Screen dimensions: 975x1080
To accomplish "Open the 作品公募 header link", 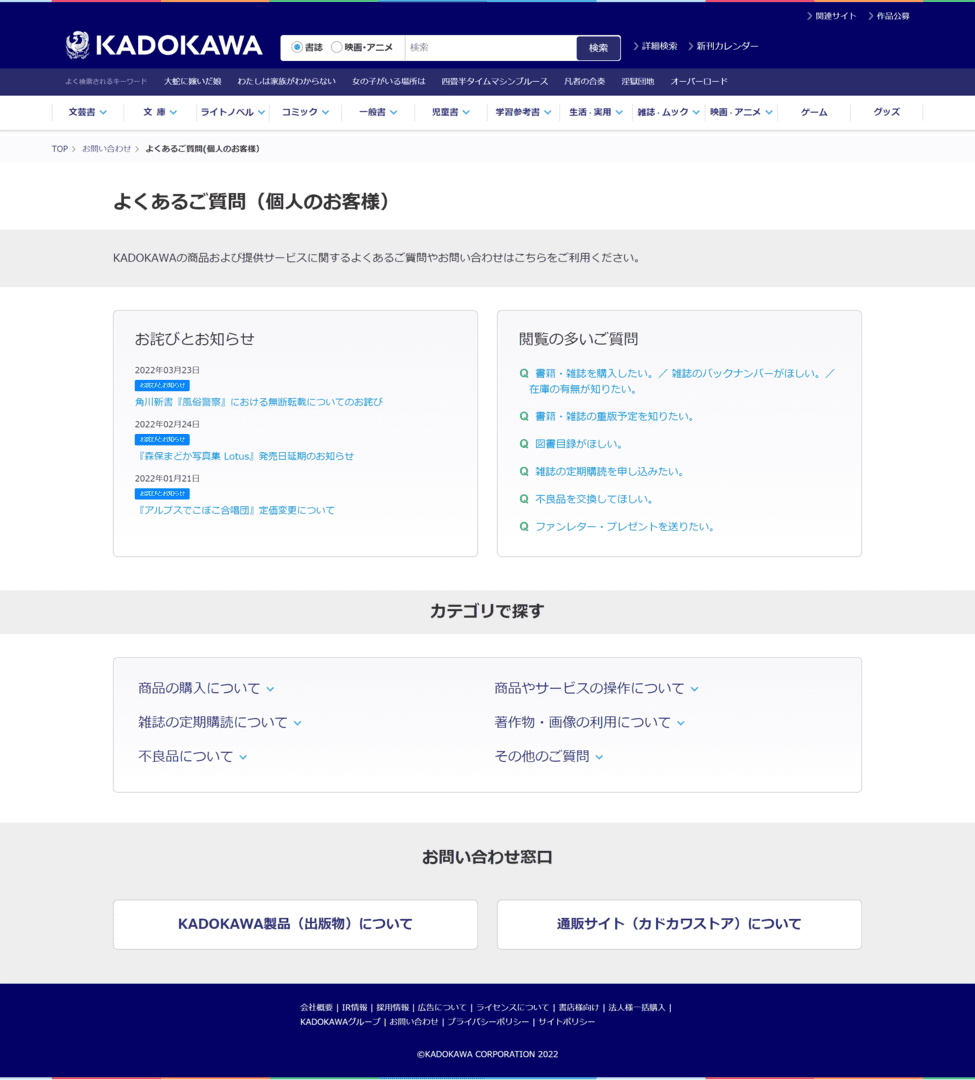I will (888, 16).
